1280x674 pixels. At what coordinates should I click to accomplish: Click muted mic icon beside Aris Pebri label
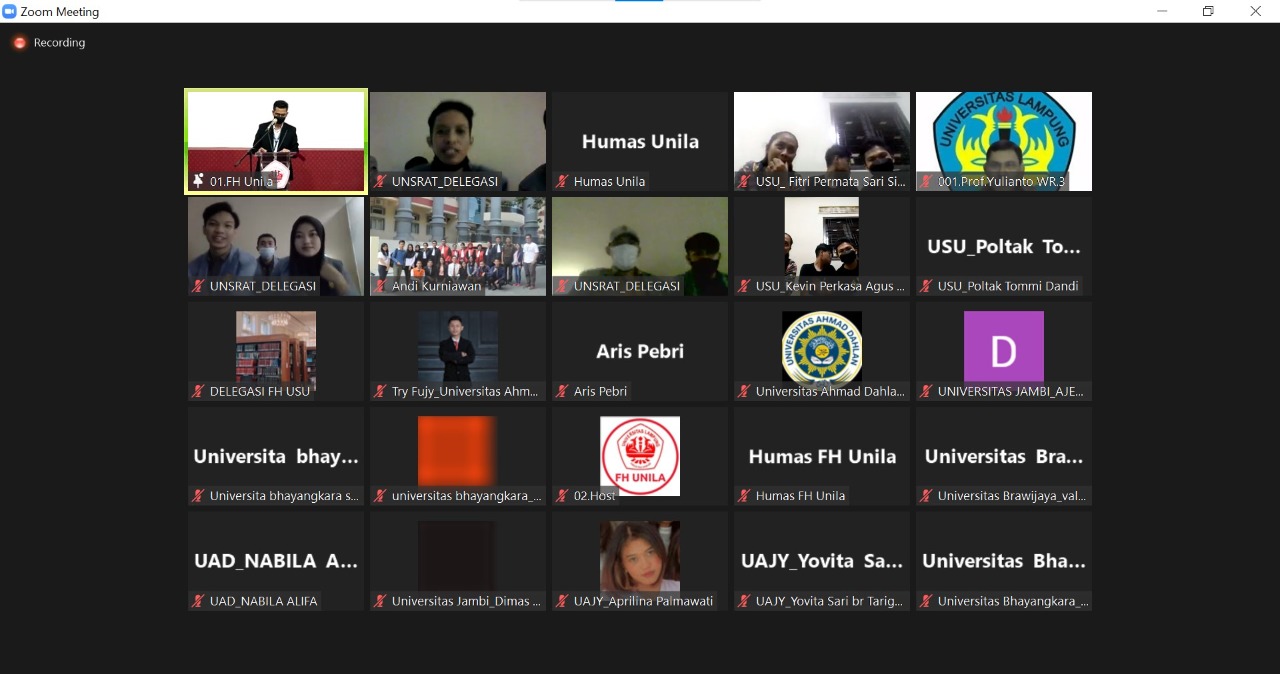click(x=563, y=392)
